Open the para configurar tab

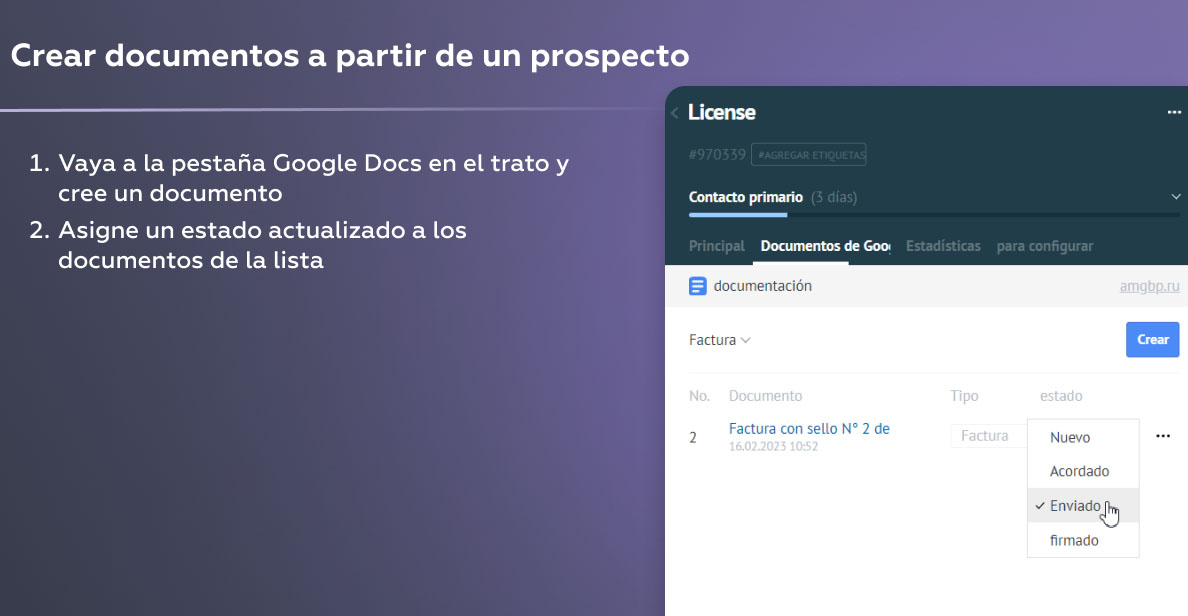tap(1045, 246)
